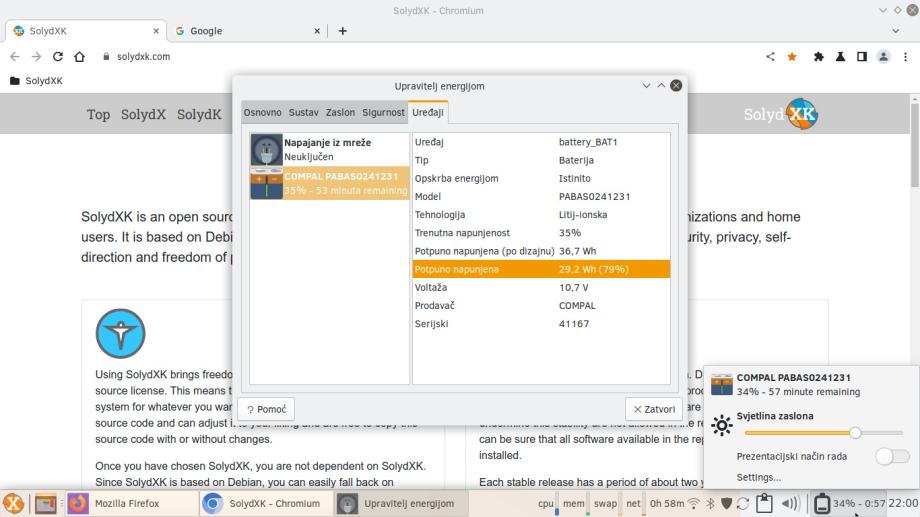Adjust the Svjetlina zaslona brightness slider
The height and width of the screenshot is (517, 920).
click(823, 432)
